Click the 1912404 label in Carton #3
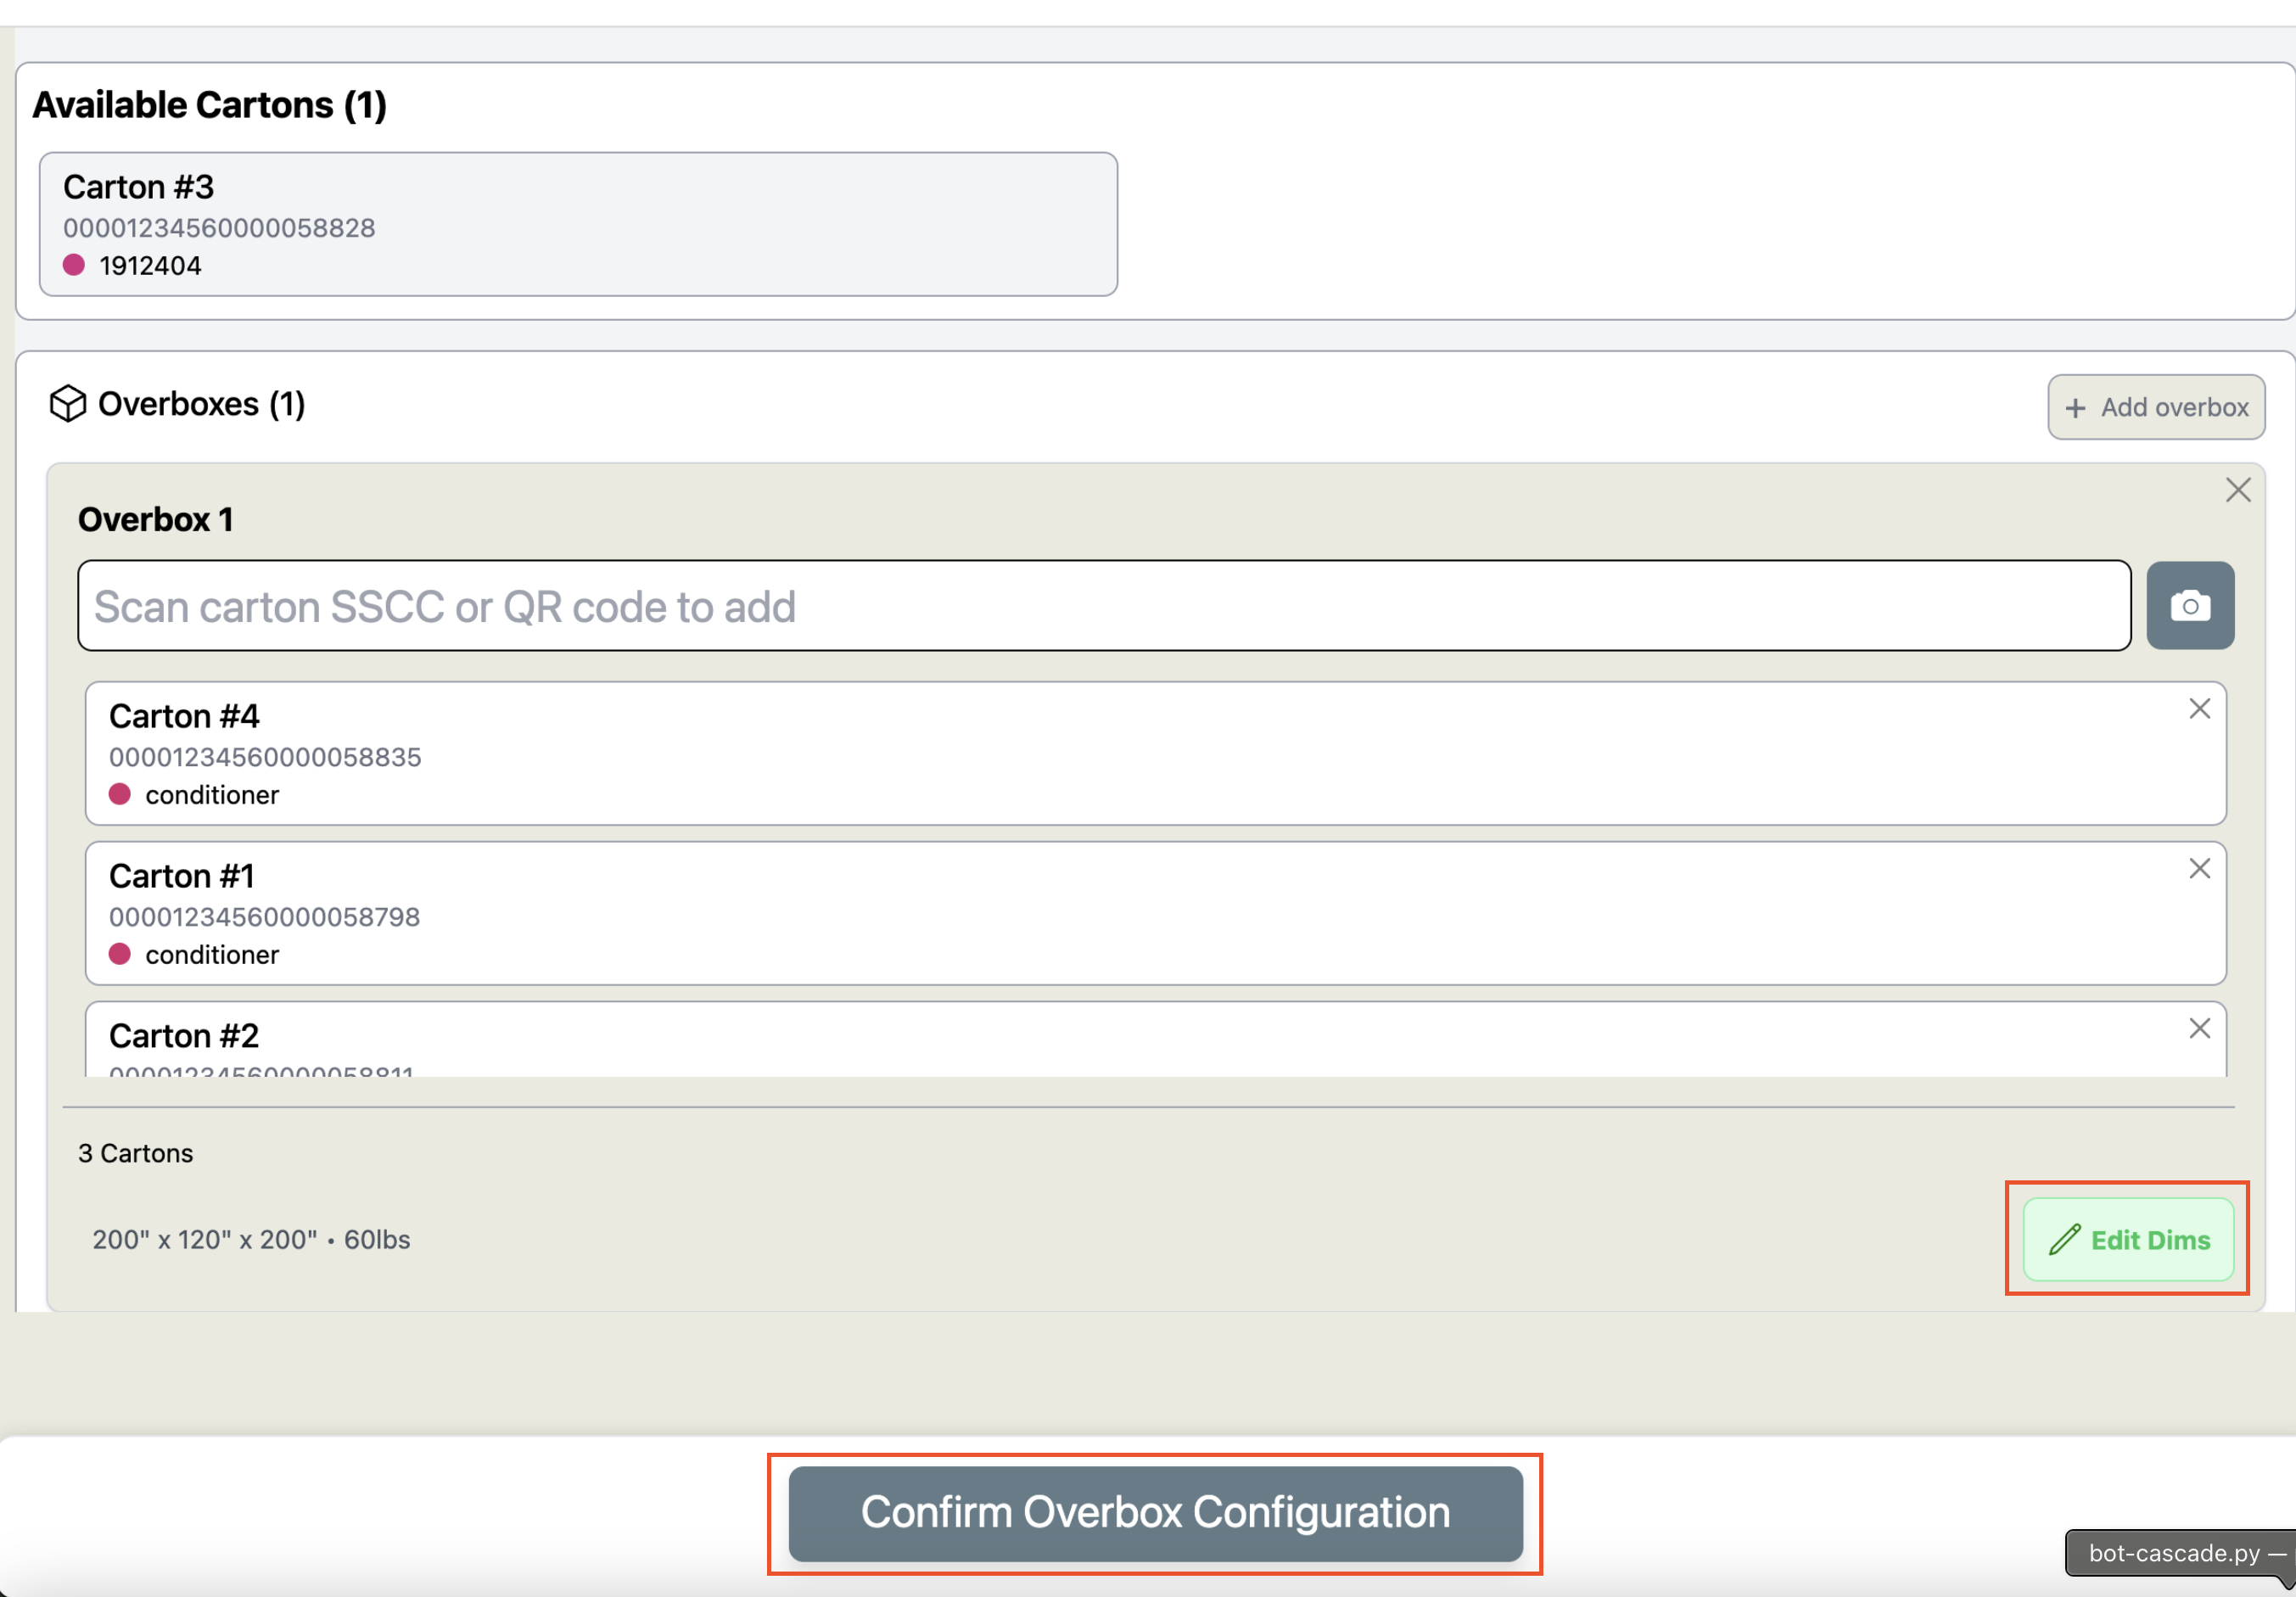 [151, 266]
